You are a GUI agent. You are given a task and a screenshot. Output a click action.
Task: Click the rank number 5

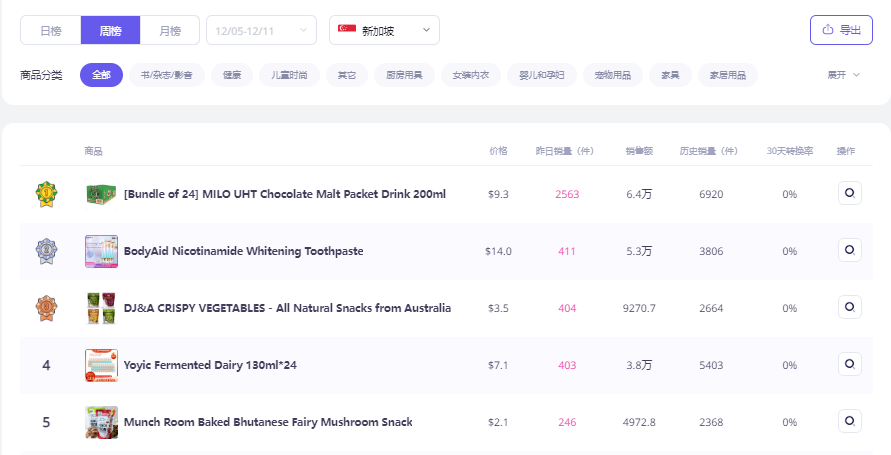(x=46, y=422)
